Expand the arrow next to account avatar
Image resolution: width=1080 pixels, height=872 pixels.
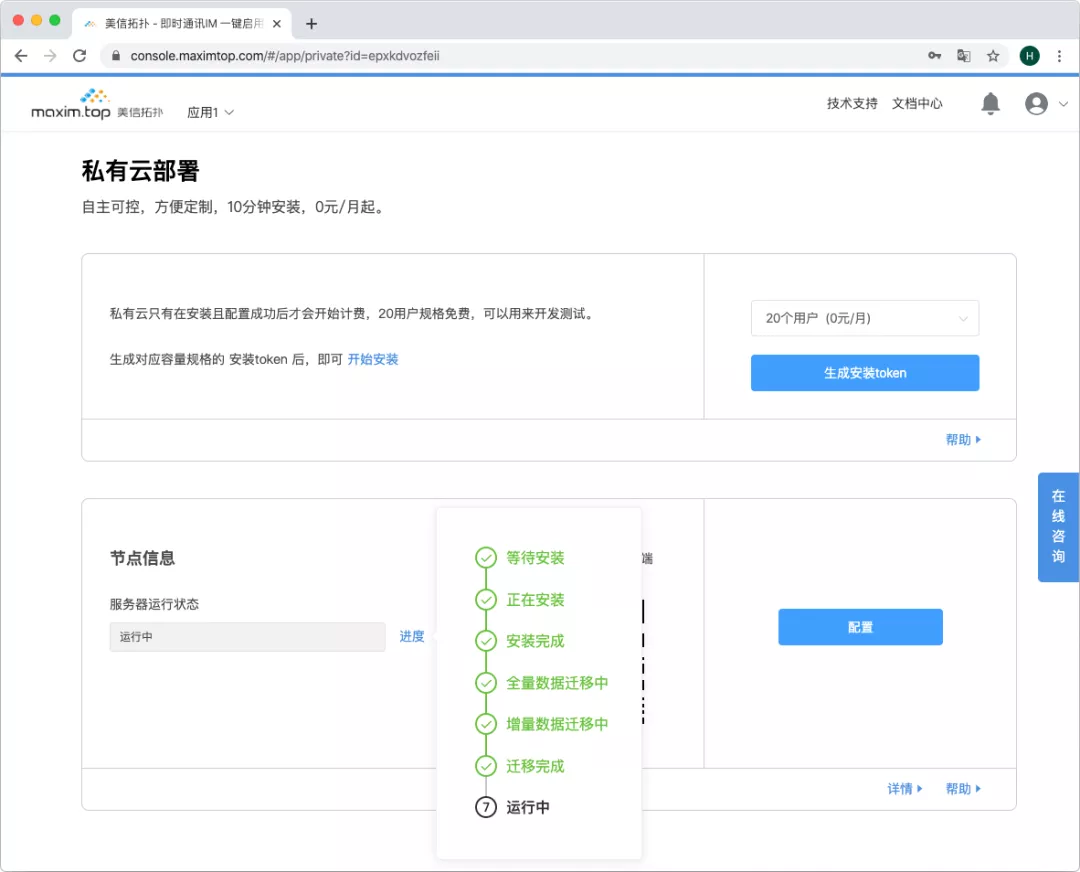(1063, 104)
